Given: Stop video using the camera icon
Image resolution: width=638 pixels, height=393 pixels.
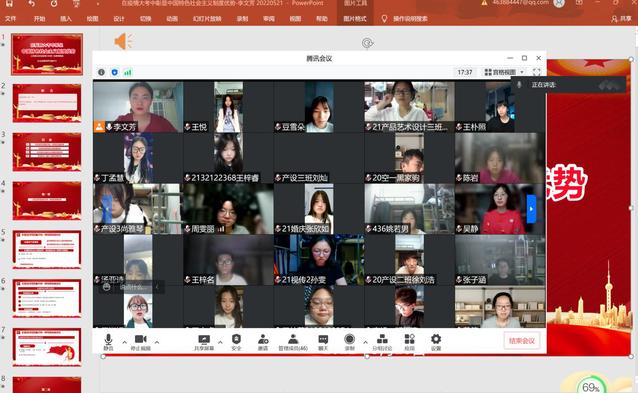Looking at the screenshot, I should click(140, 342).
